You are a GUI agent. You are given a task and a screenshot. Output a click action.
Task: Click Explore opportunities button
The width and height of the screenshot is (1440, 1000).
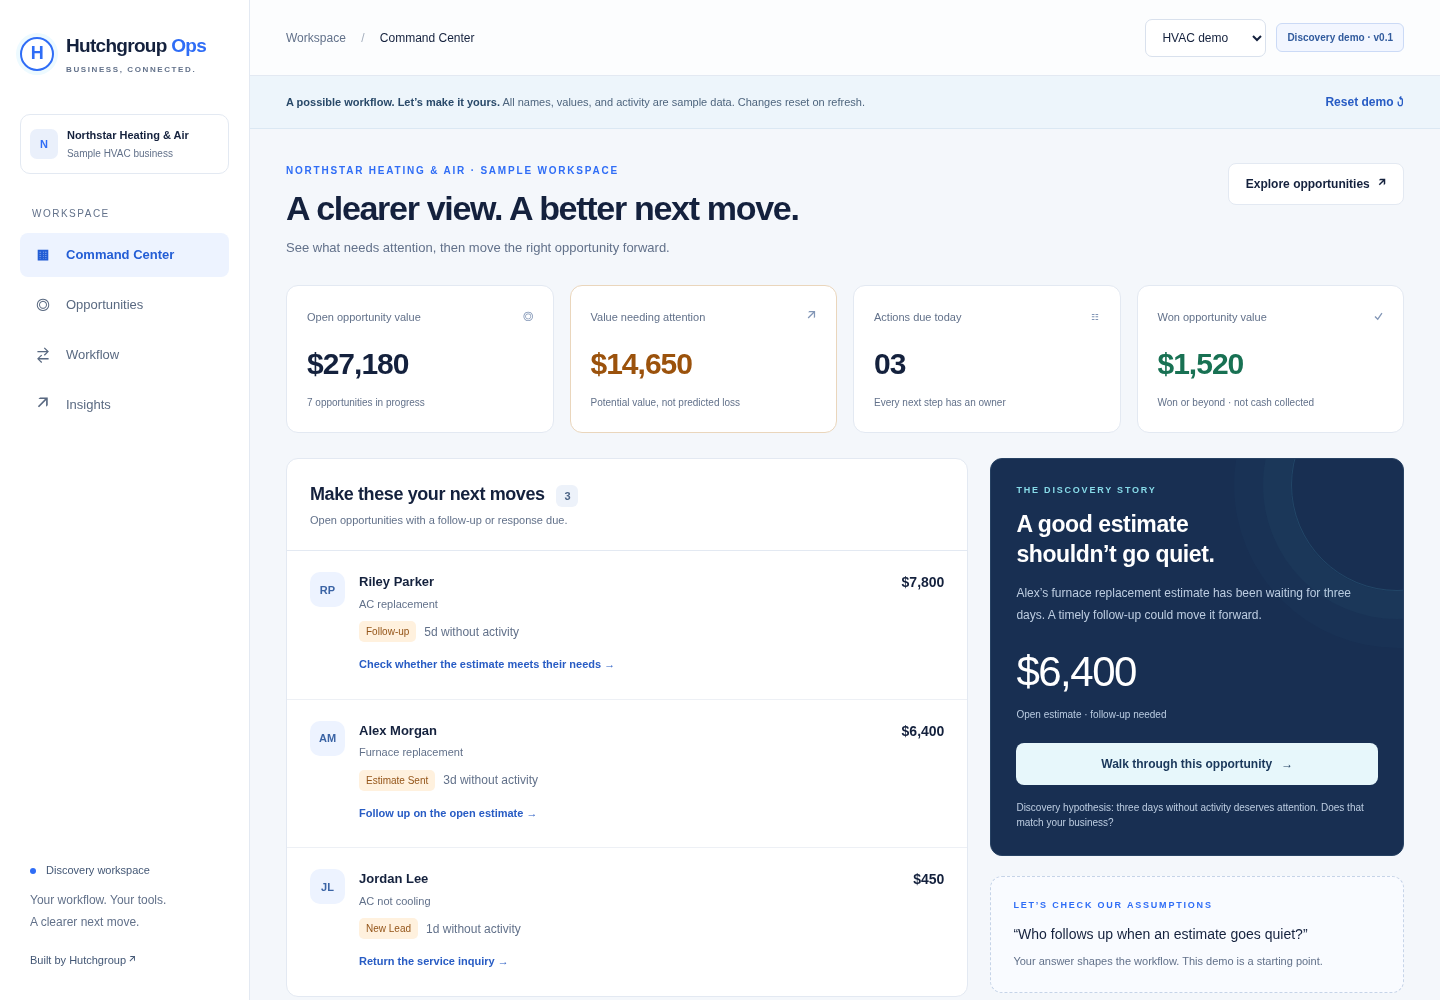tap(1316, 184)
